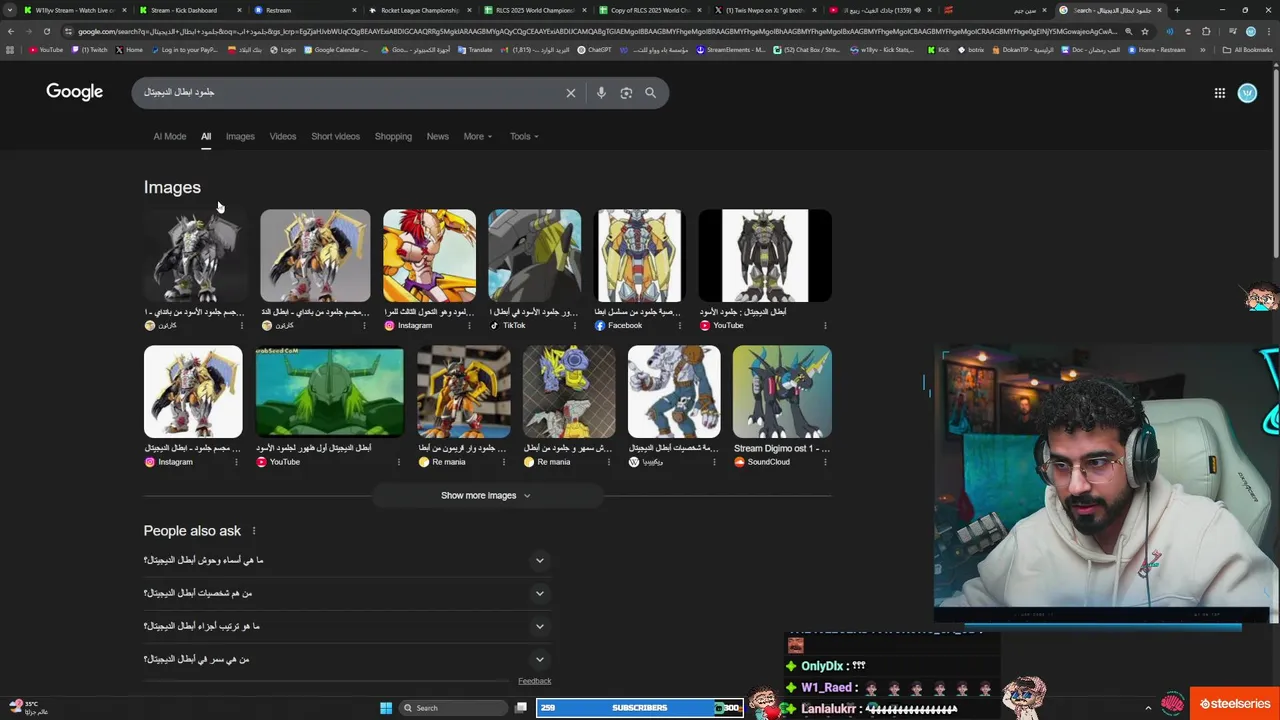Image resolution: width=1280 pixels, height=720 pixels.
Task: Switch to Shopping results tab
Action: point(393,136)
